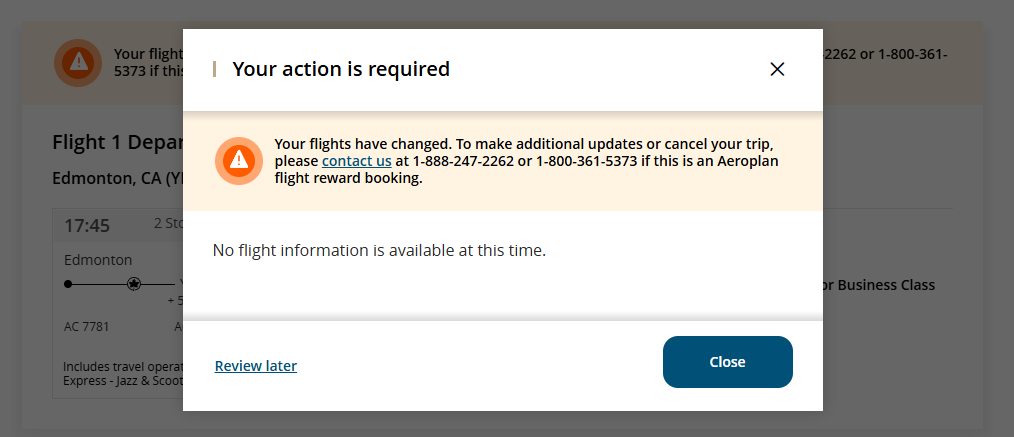Click the background banner warning triangle icon

click(x=78, y=63)
